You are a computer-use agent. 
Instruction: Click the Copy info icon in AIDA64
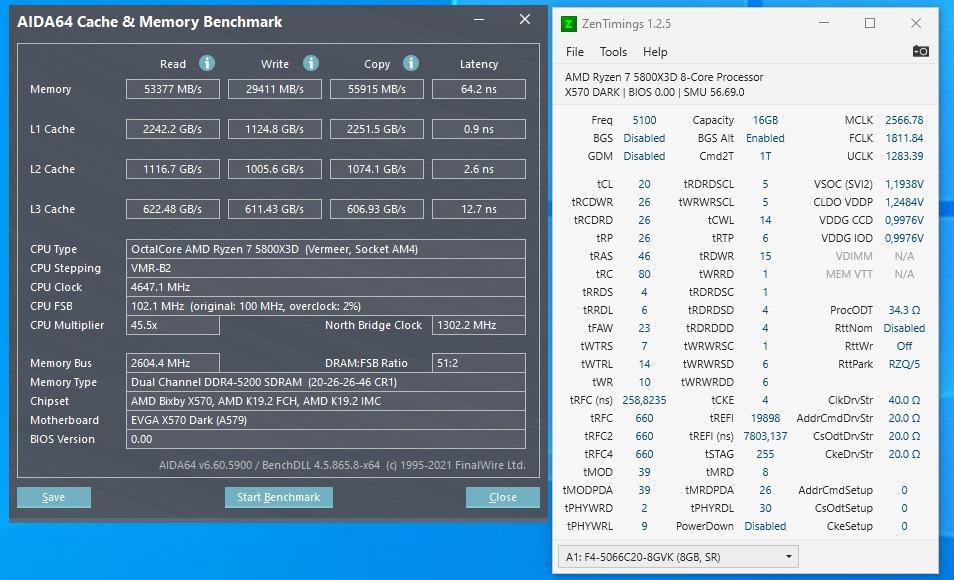click(411, 63)
